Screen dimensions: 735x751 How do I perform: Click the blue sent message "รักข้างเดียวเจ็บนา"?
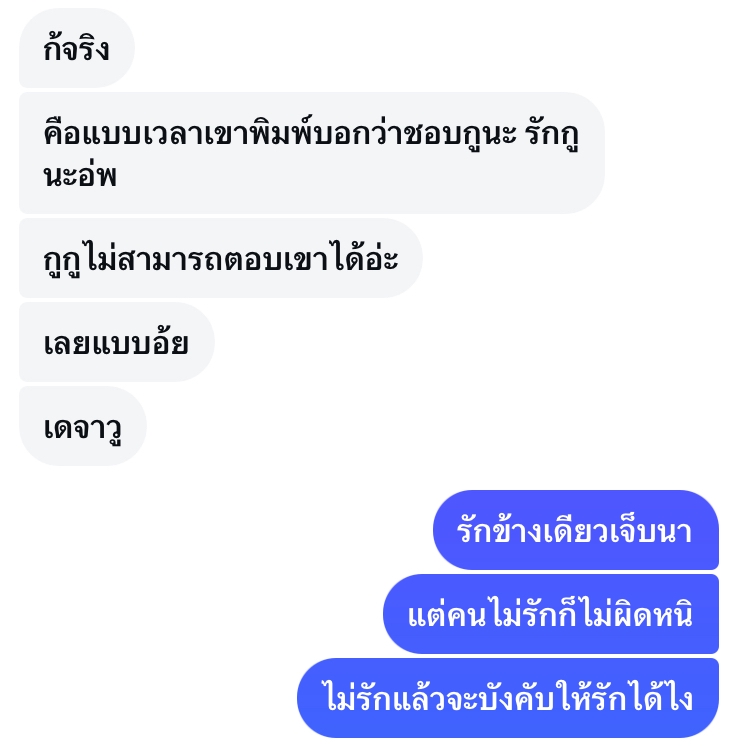pos(576,530)
